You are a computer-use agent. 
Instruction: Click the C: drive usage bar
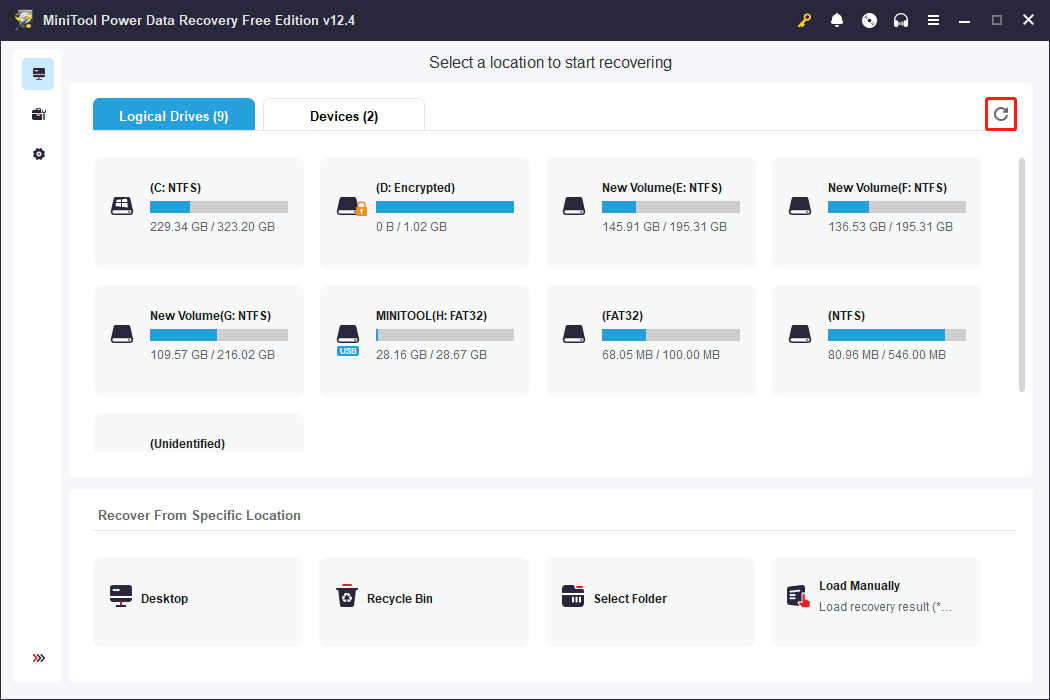pos(219,207)
